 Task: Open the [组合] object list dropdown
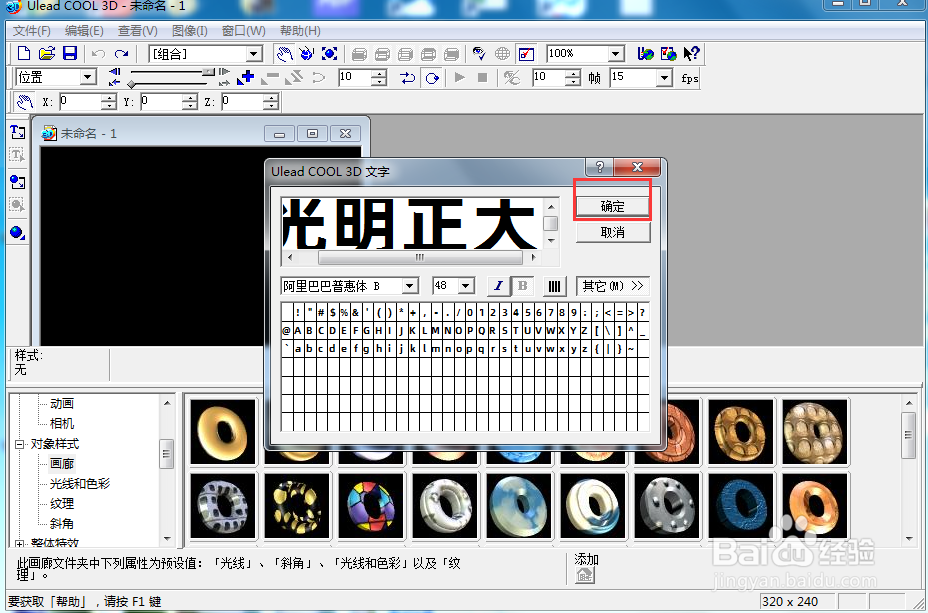pyautogui.click(x=254, y=54)
